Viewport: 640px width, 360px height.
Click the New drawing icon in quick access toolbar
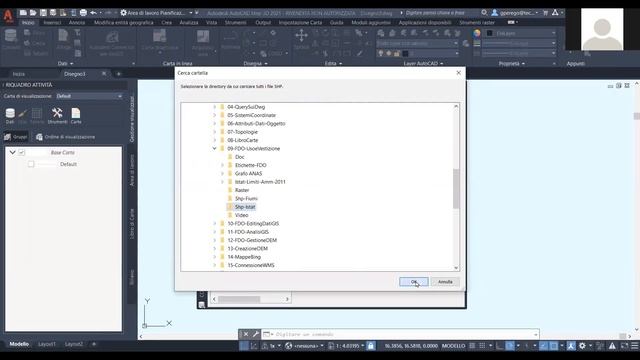coord(23,13)
